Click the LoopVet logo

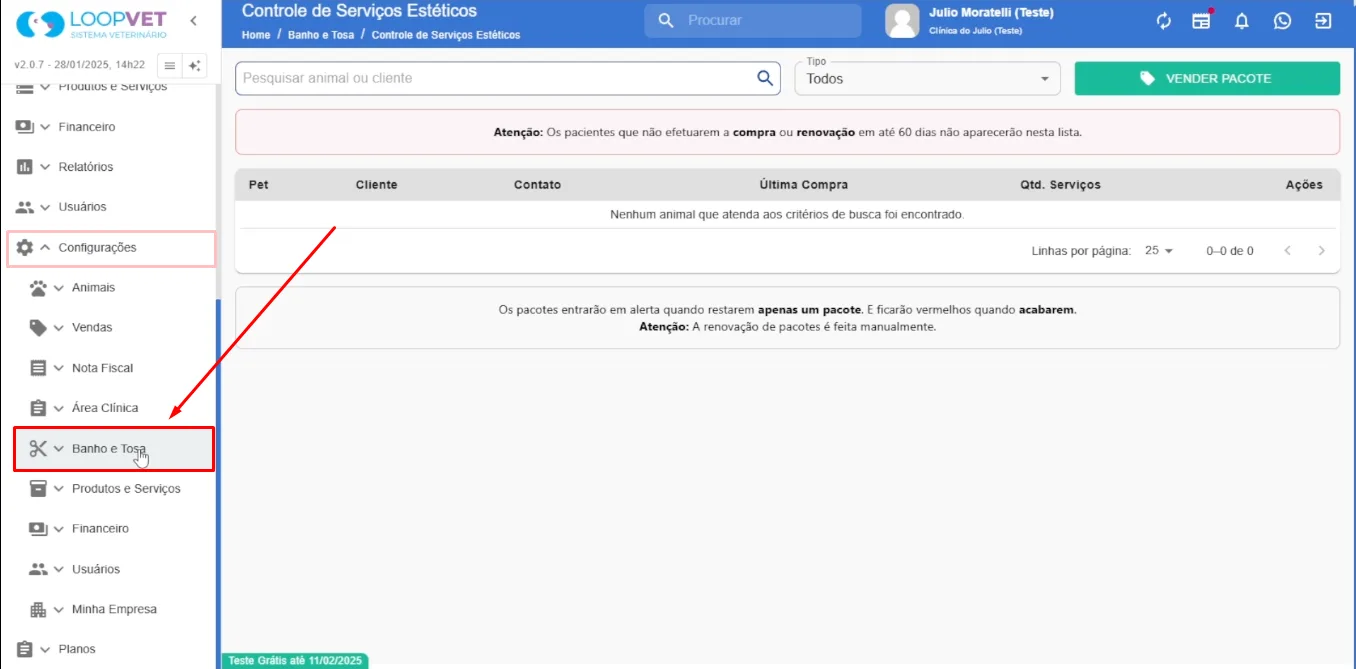point(90,24)
